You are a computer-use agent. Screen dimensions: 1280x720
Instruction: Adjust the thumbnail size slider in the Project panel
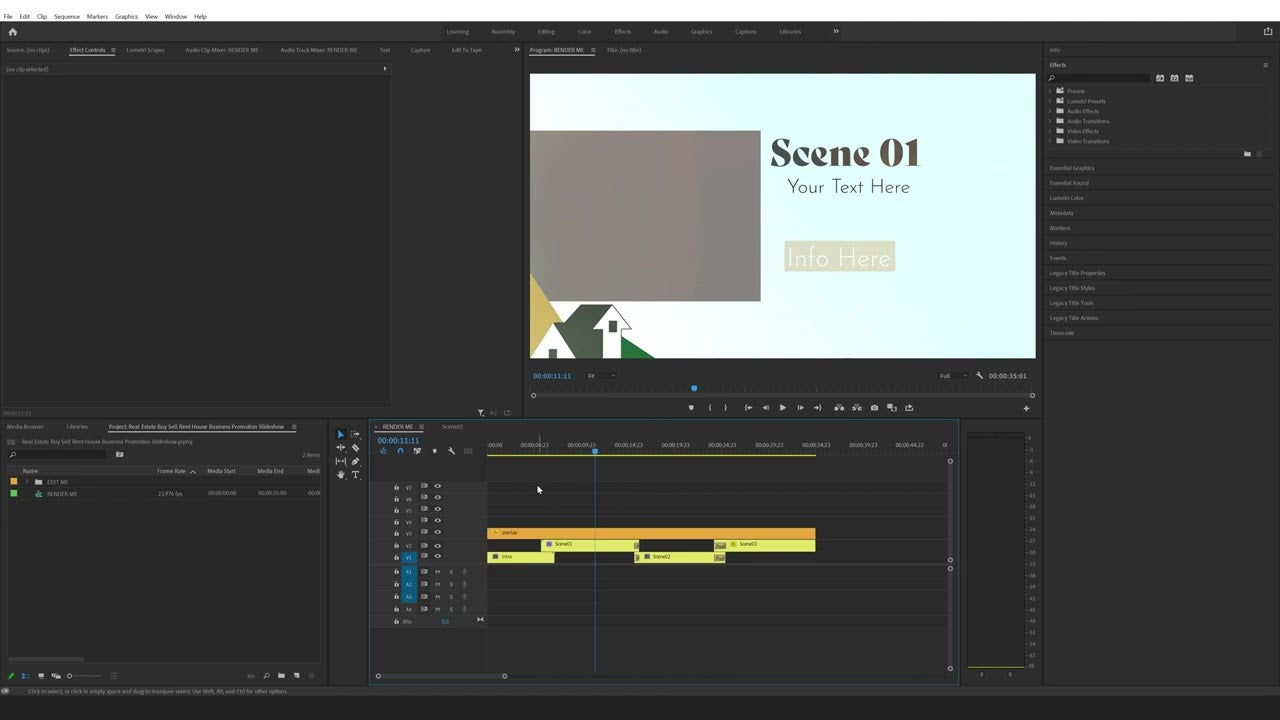pyautogui.click(x=68, y=676)
